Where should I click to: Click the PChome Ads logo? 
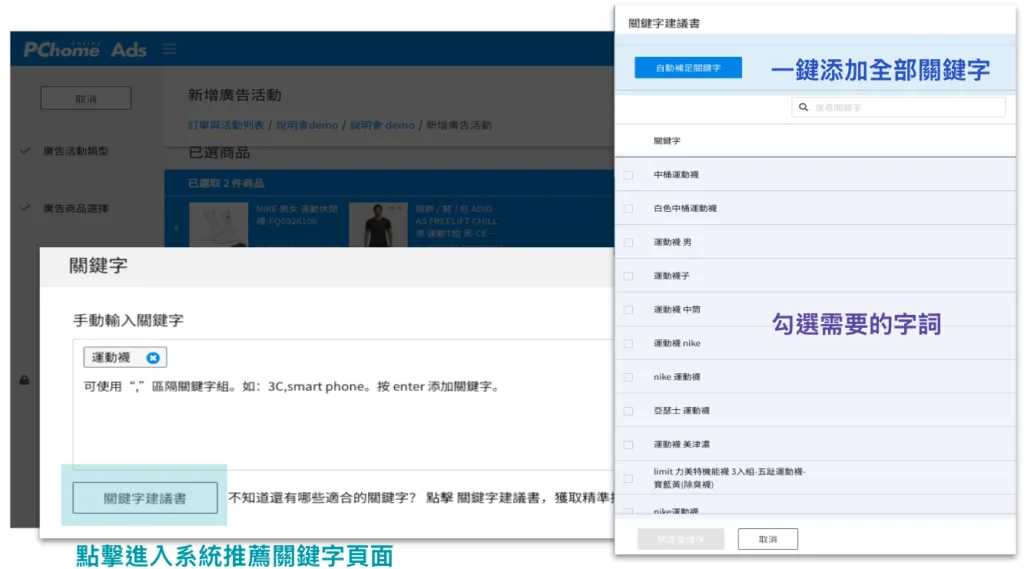pos(85,49)
